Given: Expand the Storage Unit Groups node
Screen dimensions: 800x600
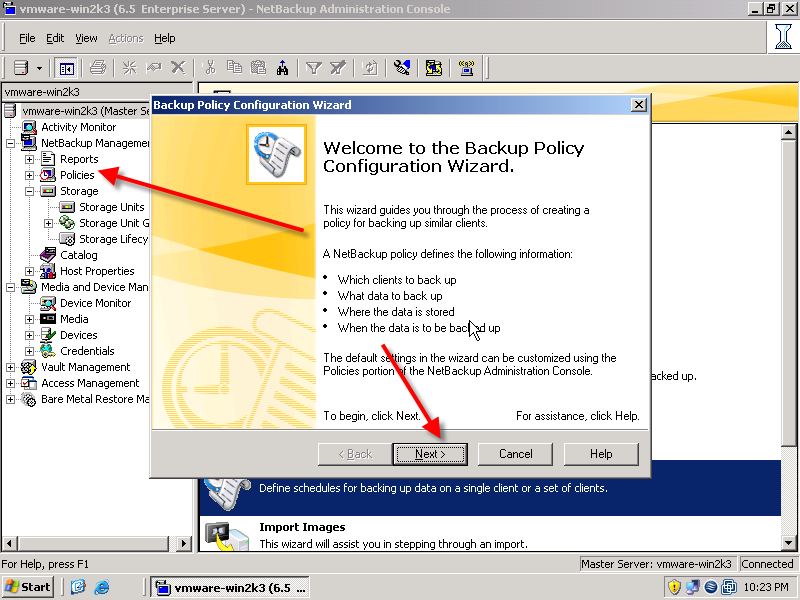Looking at the screenshot, I should (x=48, y=223).
